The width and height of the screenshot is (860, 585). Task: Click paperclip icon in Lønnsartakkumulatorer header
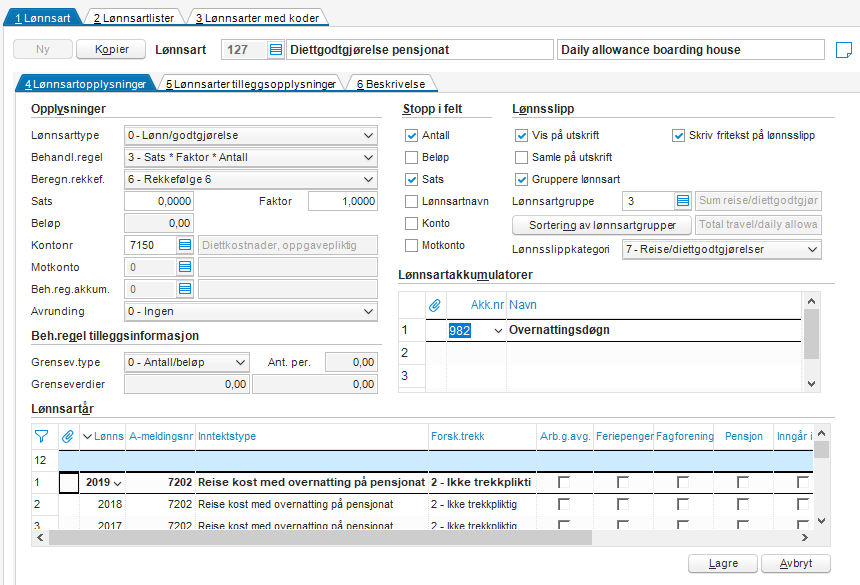point(435,305)
